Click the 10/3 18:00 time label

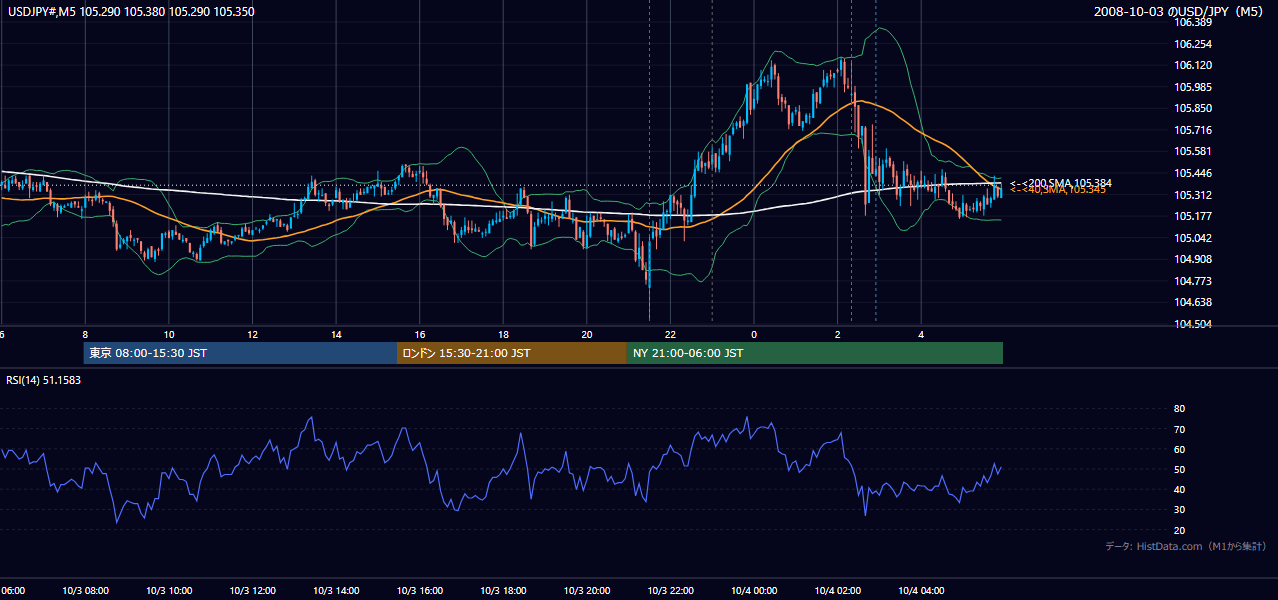click(x=503, y=590)
